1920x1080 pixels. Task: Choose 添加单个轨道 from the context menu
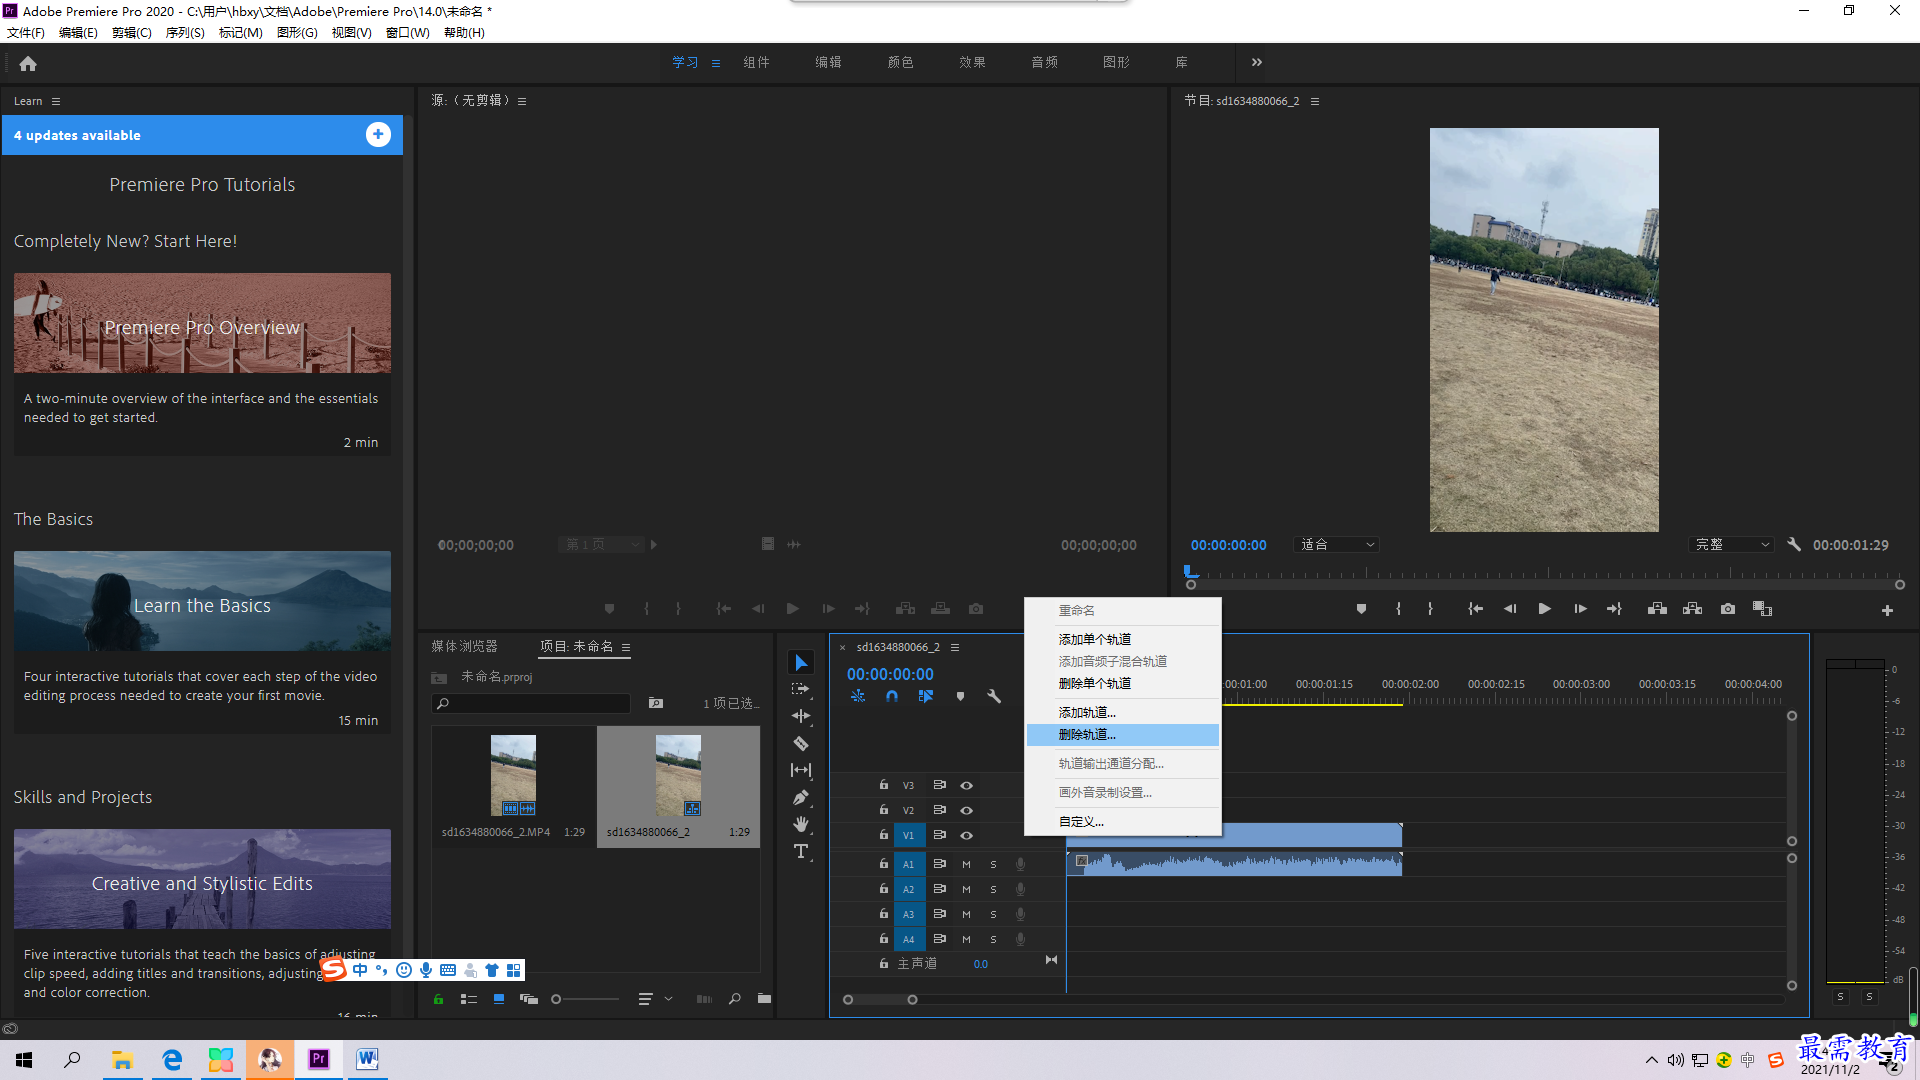click(1122, 639)
